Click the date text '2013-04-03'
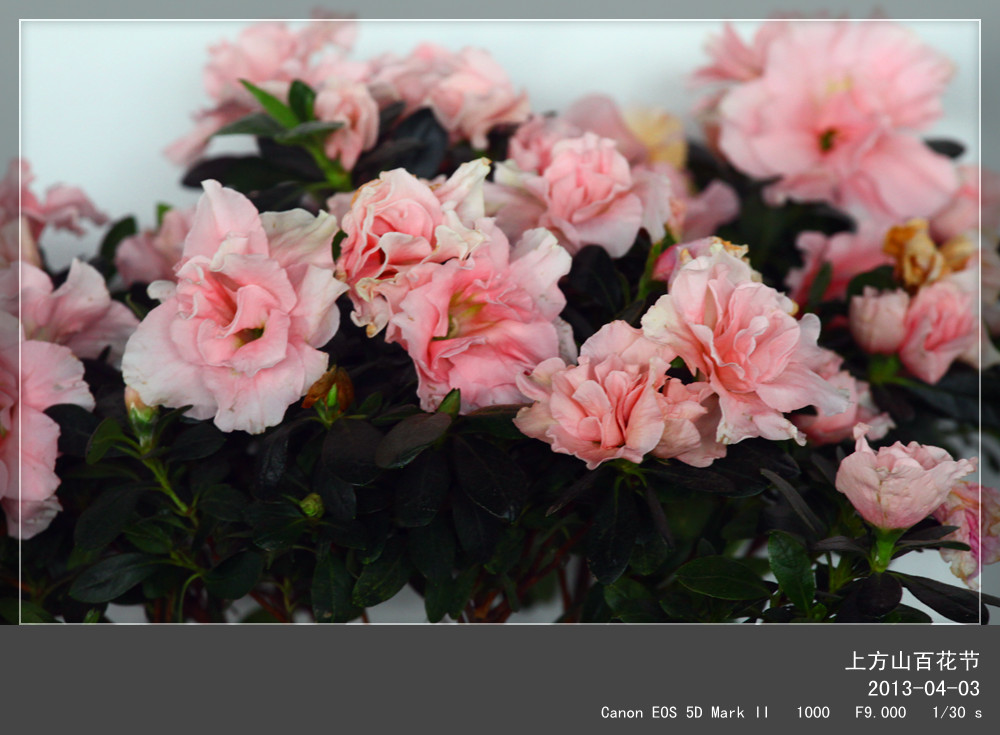This screenshot has width=1000, height=735. point(923,688)
